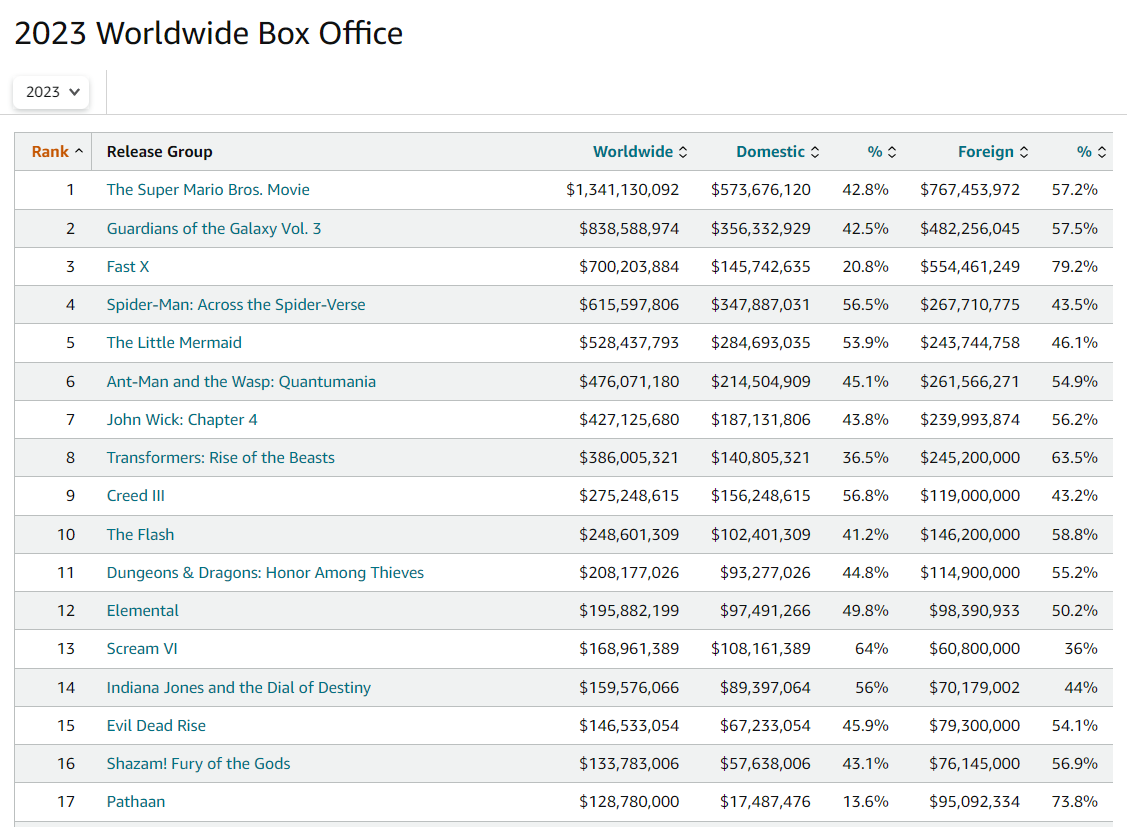Open Transformers: Rise of the Beasts
Image resolution: width=1127 pixels, height=827 pixels.
pos(221,458)
